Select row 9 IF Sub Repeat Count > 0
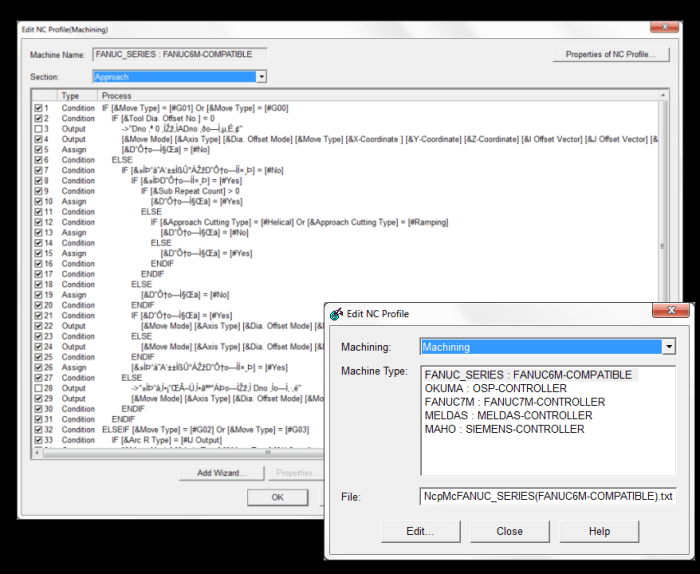700x574 pixels. (x=190, y=191)
